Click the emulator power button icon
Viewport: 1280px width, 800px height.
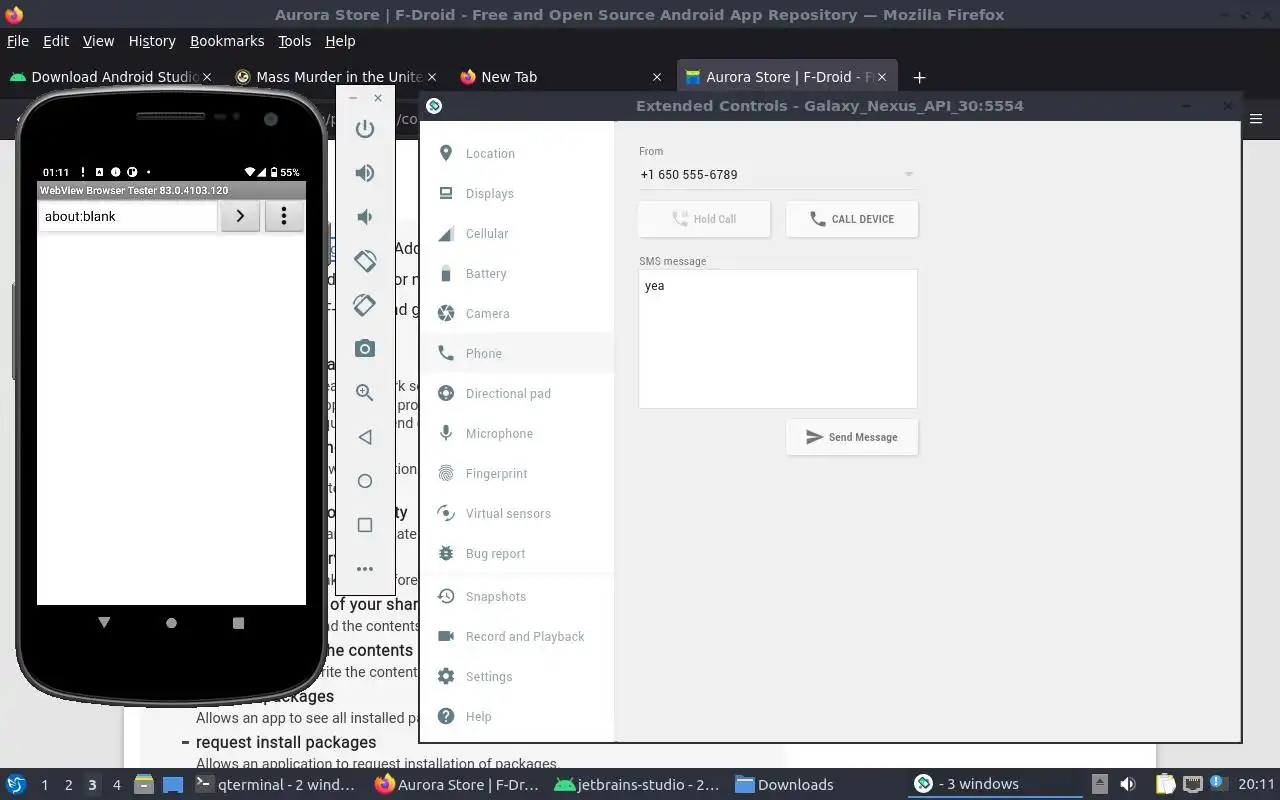(x=365, y=129)
